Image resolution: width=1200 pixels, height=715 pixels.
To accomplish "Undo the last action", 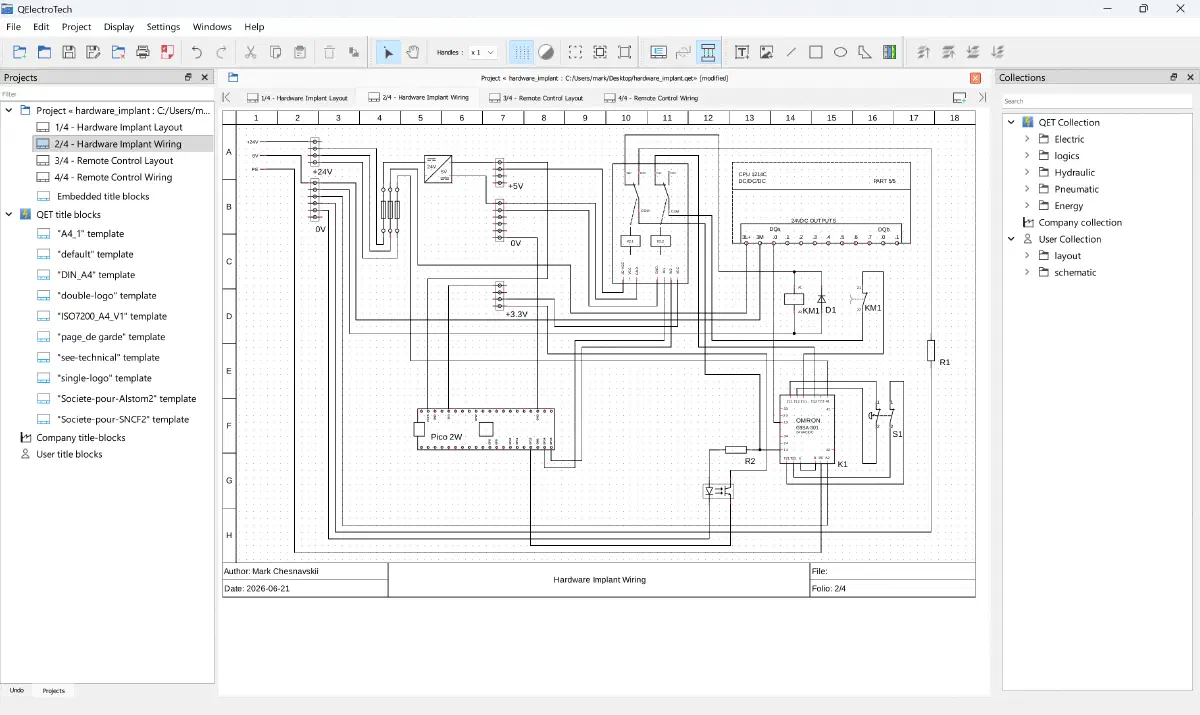I will point(197,52).
